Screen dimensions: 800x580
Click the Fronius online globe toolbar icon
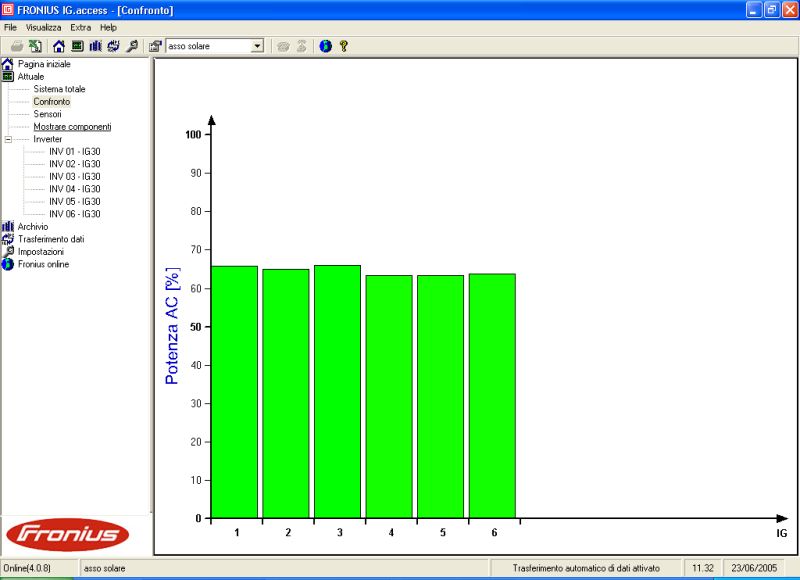(326, 46)
